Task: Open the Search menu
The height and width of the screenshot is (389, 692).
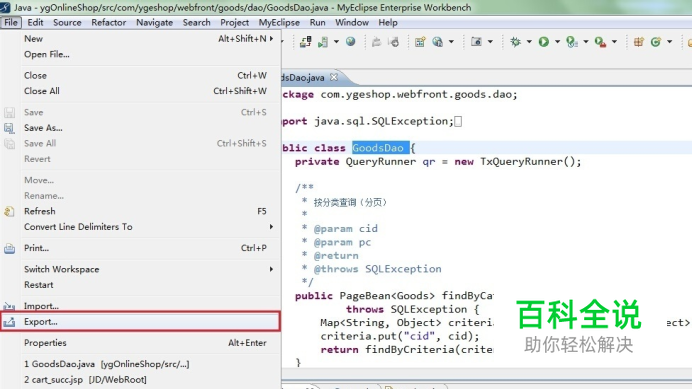Action: (x=196, y=23)
